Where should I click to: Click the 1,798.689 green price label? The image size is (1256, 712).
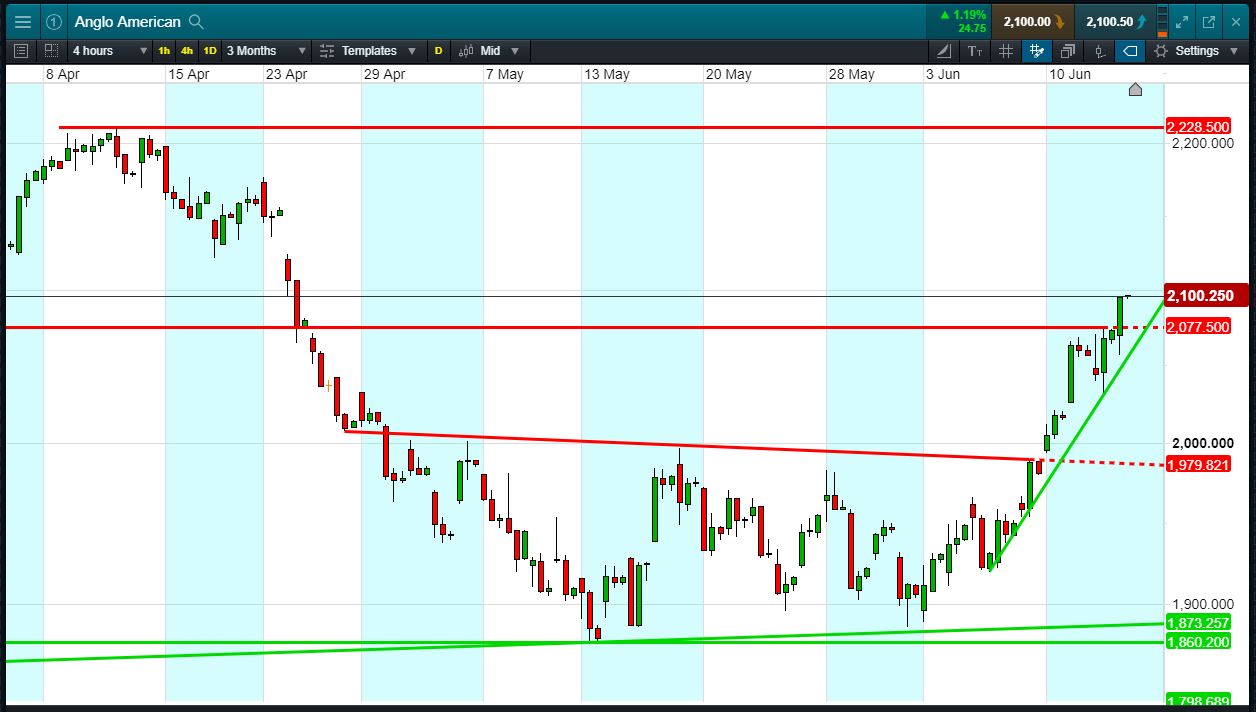[1198, 701]
